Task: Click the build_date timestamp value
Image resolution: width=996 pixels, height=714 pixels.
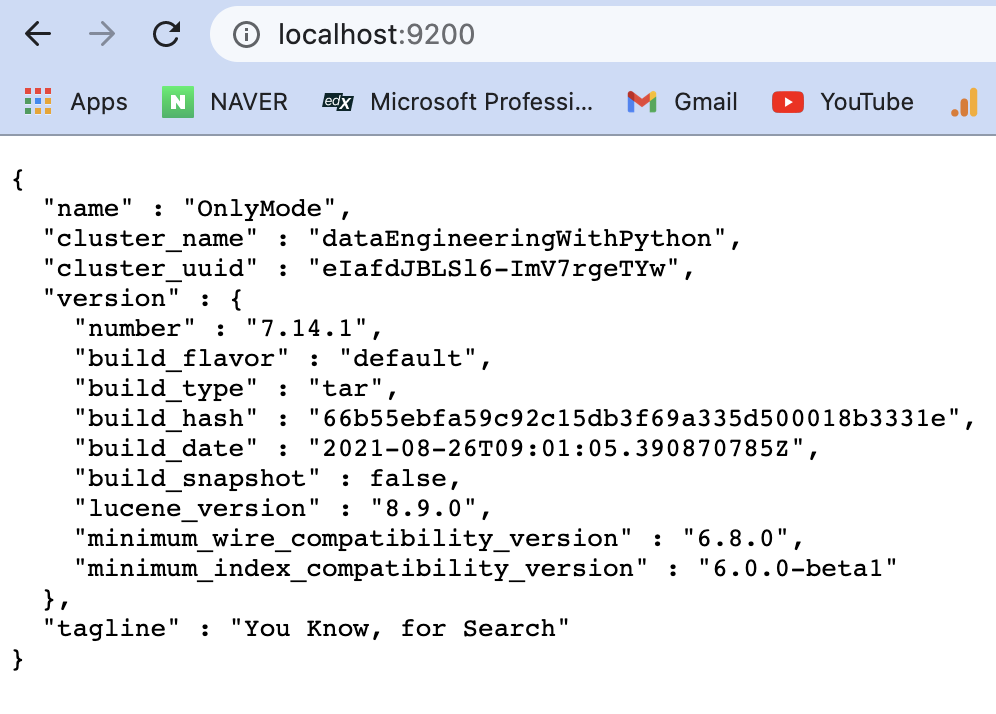Action: click(556, 448)
